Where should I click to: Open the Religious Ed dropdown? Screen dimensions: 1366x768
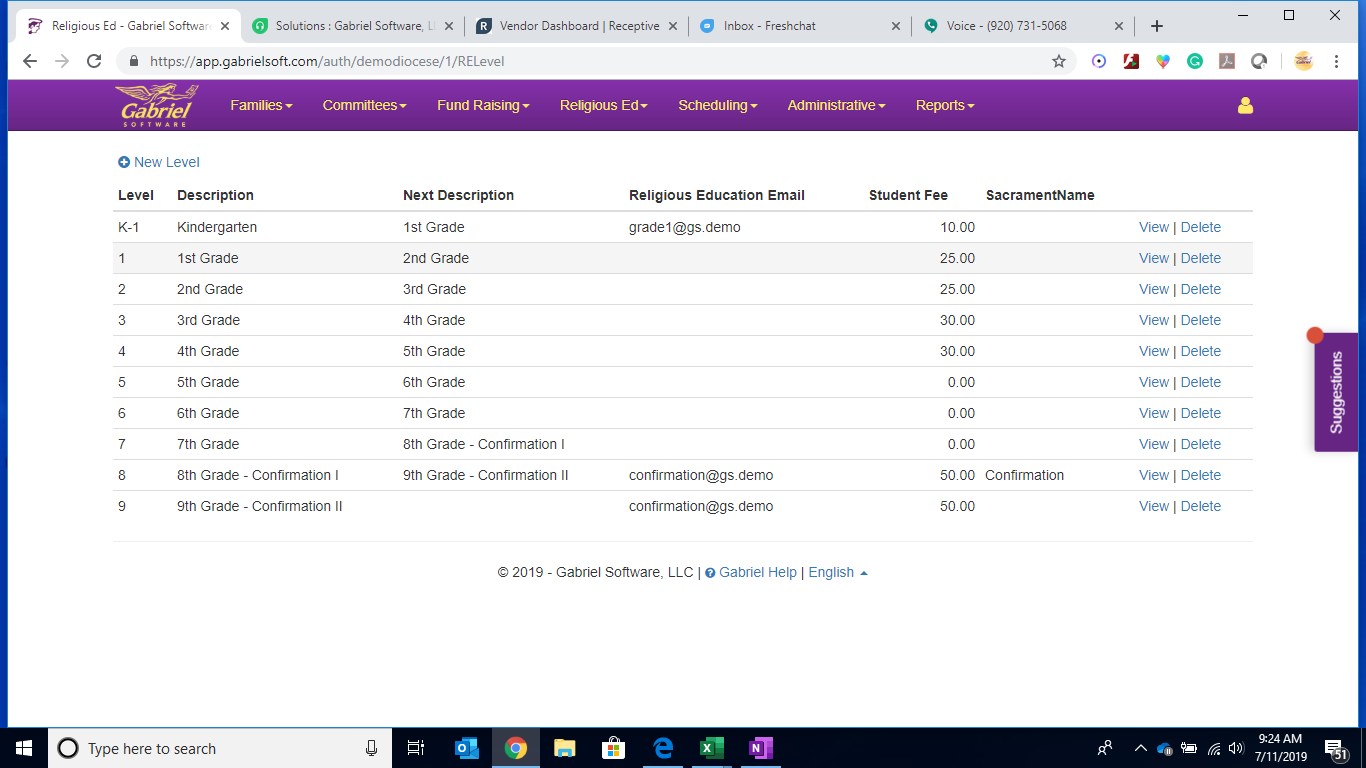pos(603,105)
